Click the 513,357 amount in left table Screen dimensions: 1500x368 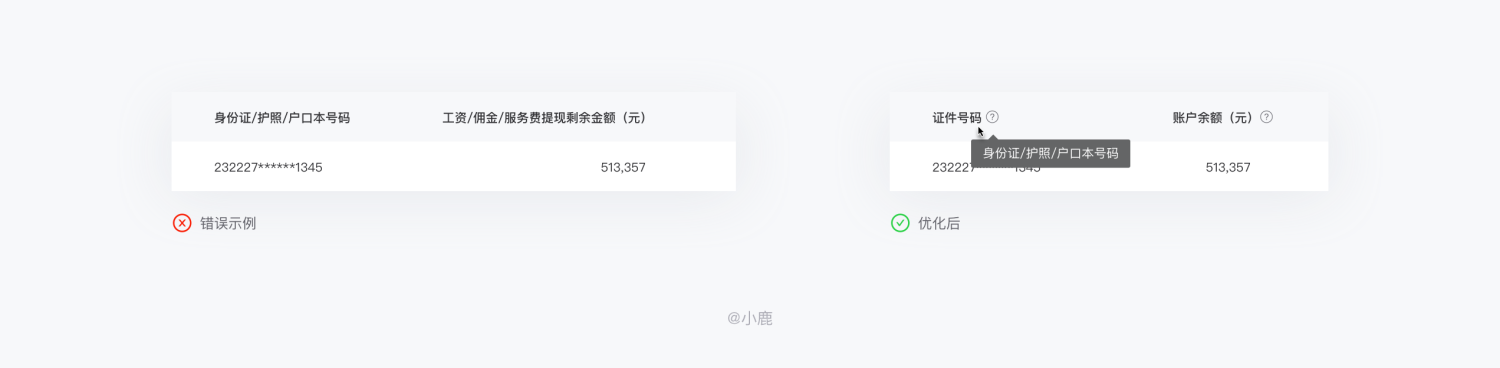(623, 167)
